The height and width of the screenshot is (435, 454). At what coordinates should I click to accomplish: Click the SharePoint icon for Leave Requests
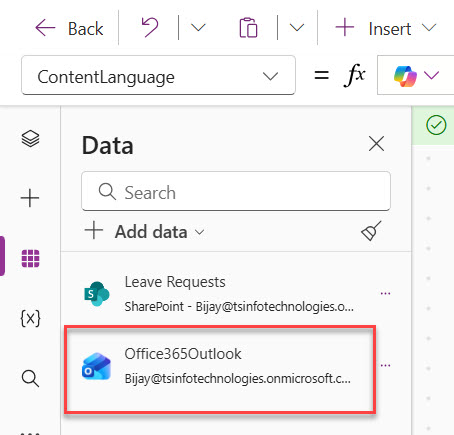96,294
